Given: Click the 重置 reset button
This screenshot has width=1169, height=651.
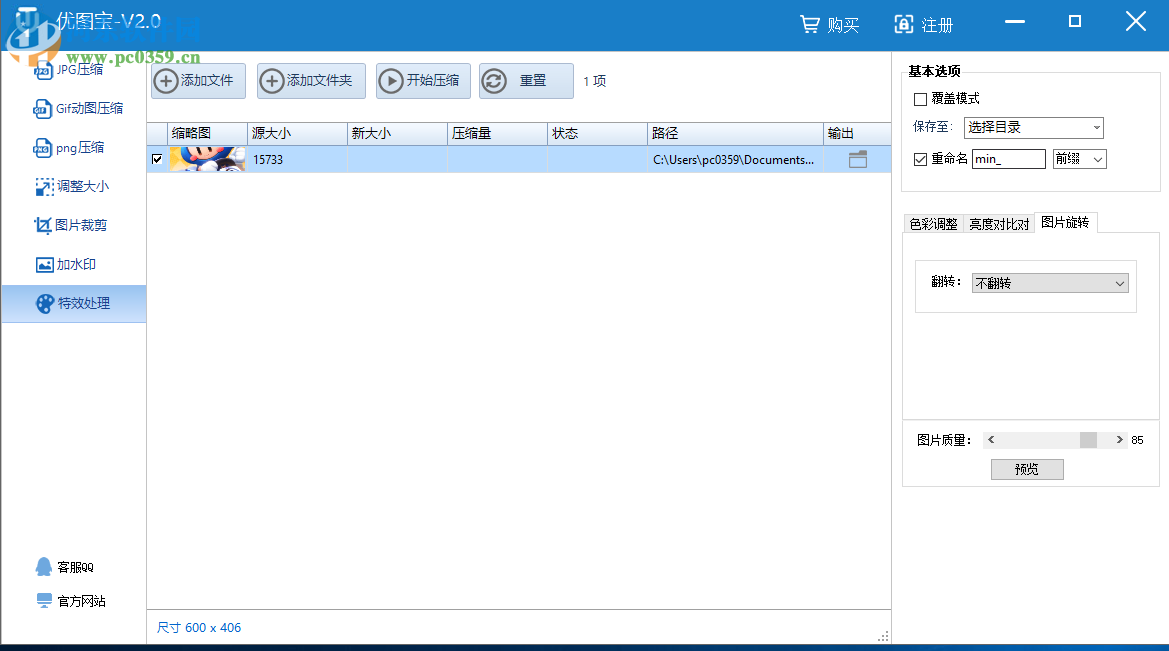Looking at the screenshot, I should pyautogui.click(x=526, y=81).
